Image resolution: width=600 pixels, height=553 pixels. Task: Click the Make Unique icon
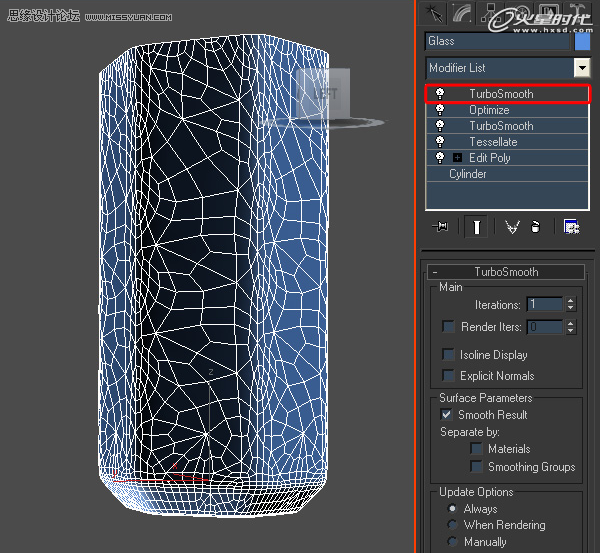[x=512, y=227]
